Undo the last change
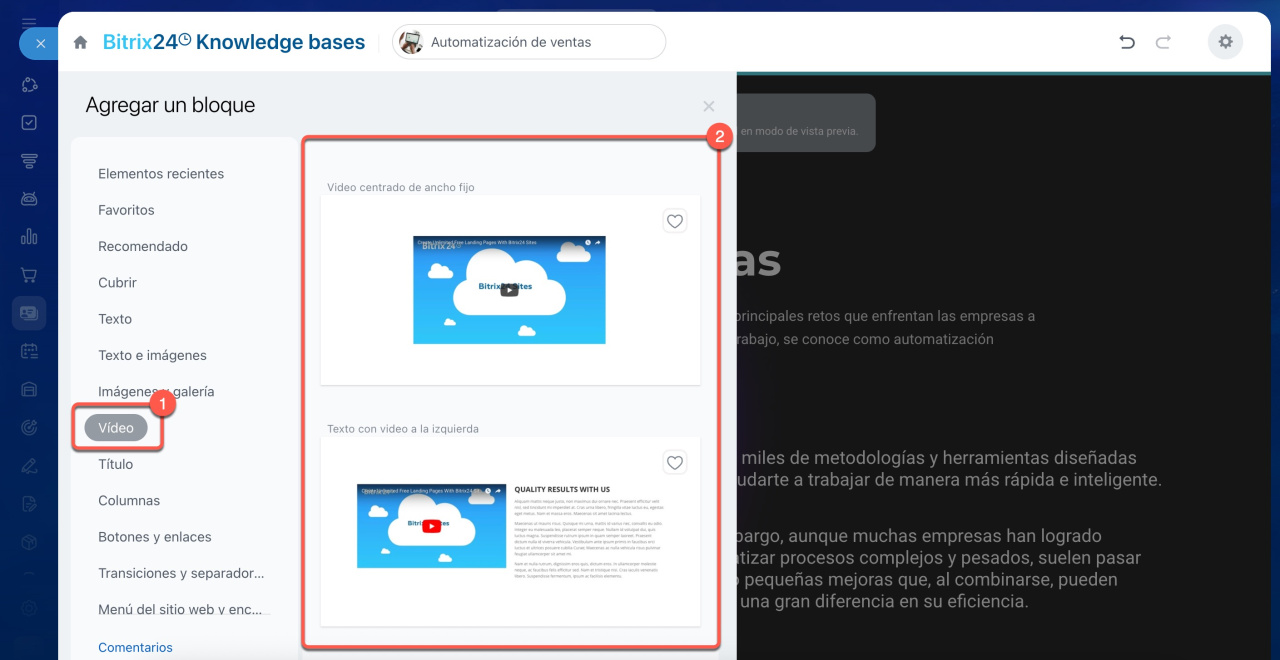This screenshot has height=660, width=1280. pos(1127,42)
